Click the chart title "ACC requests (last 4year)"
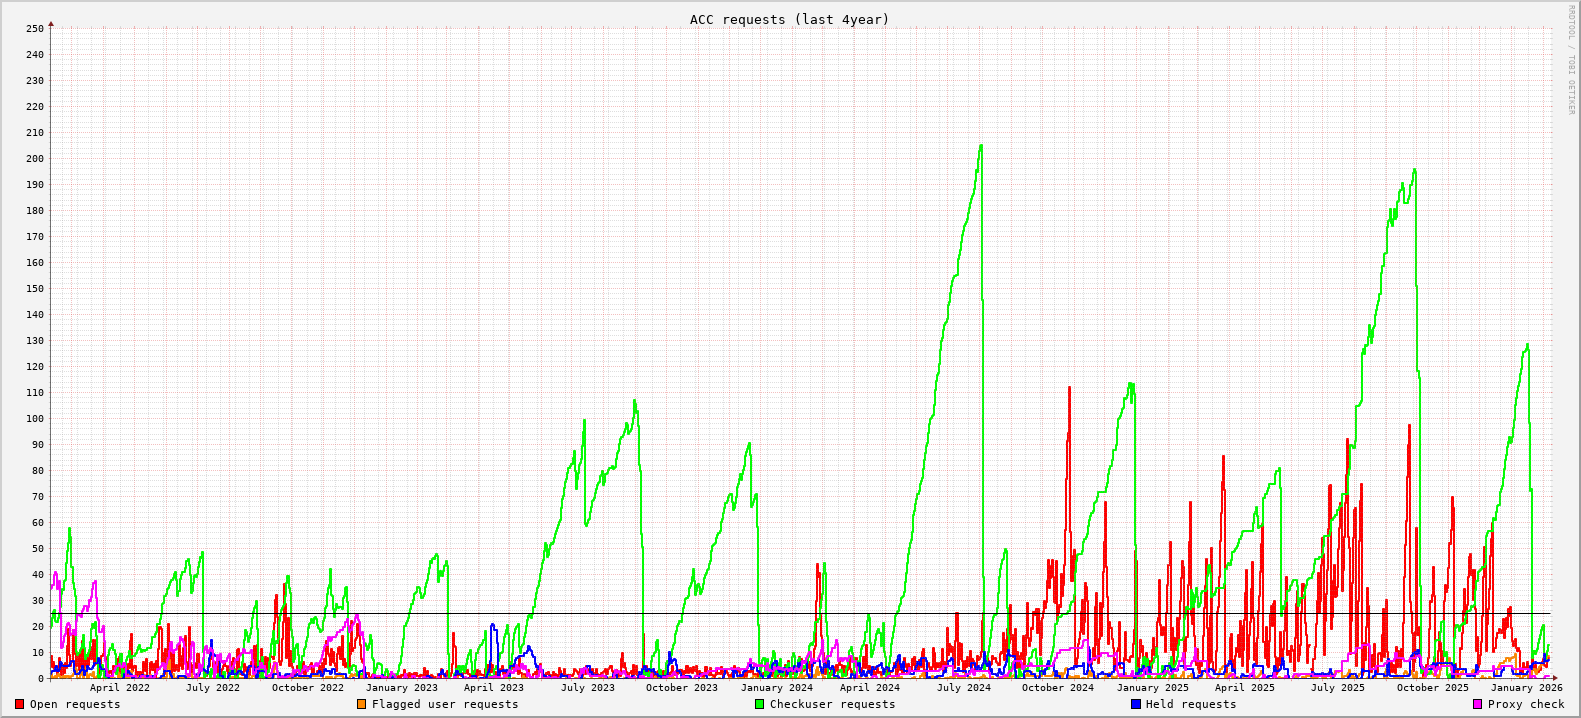The image size is (1581, 718). point(789,19)
